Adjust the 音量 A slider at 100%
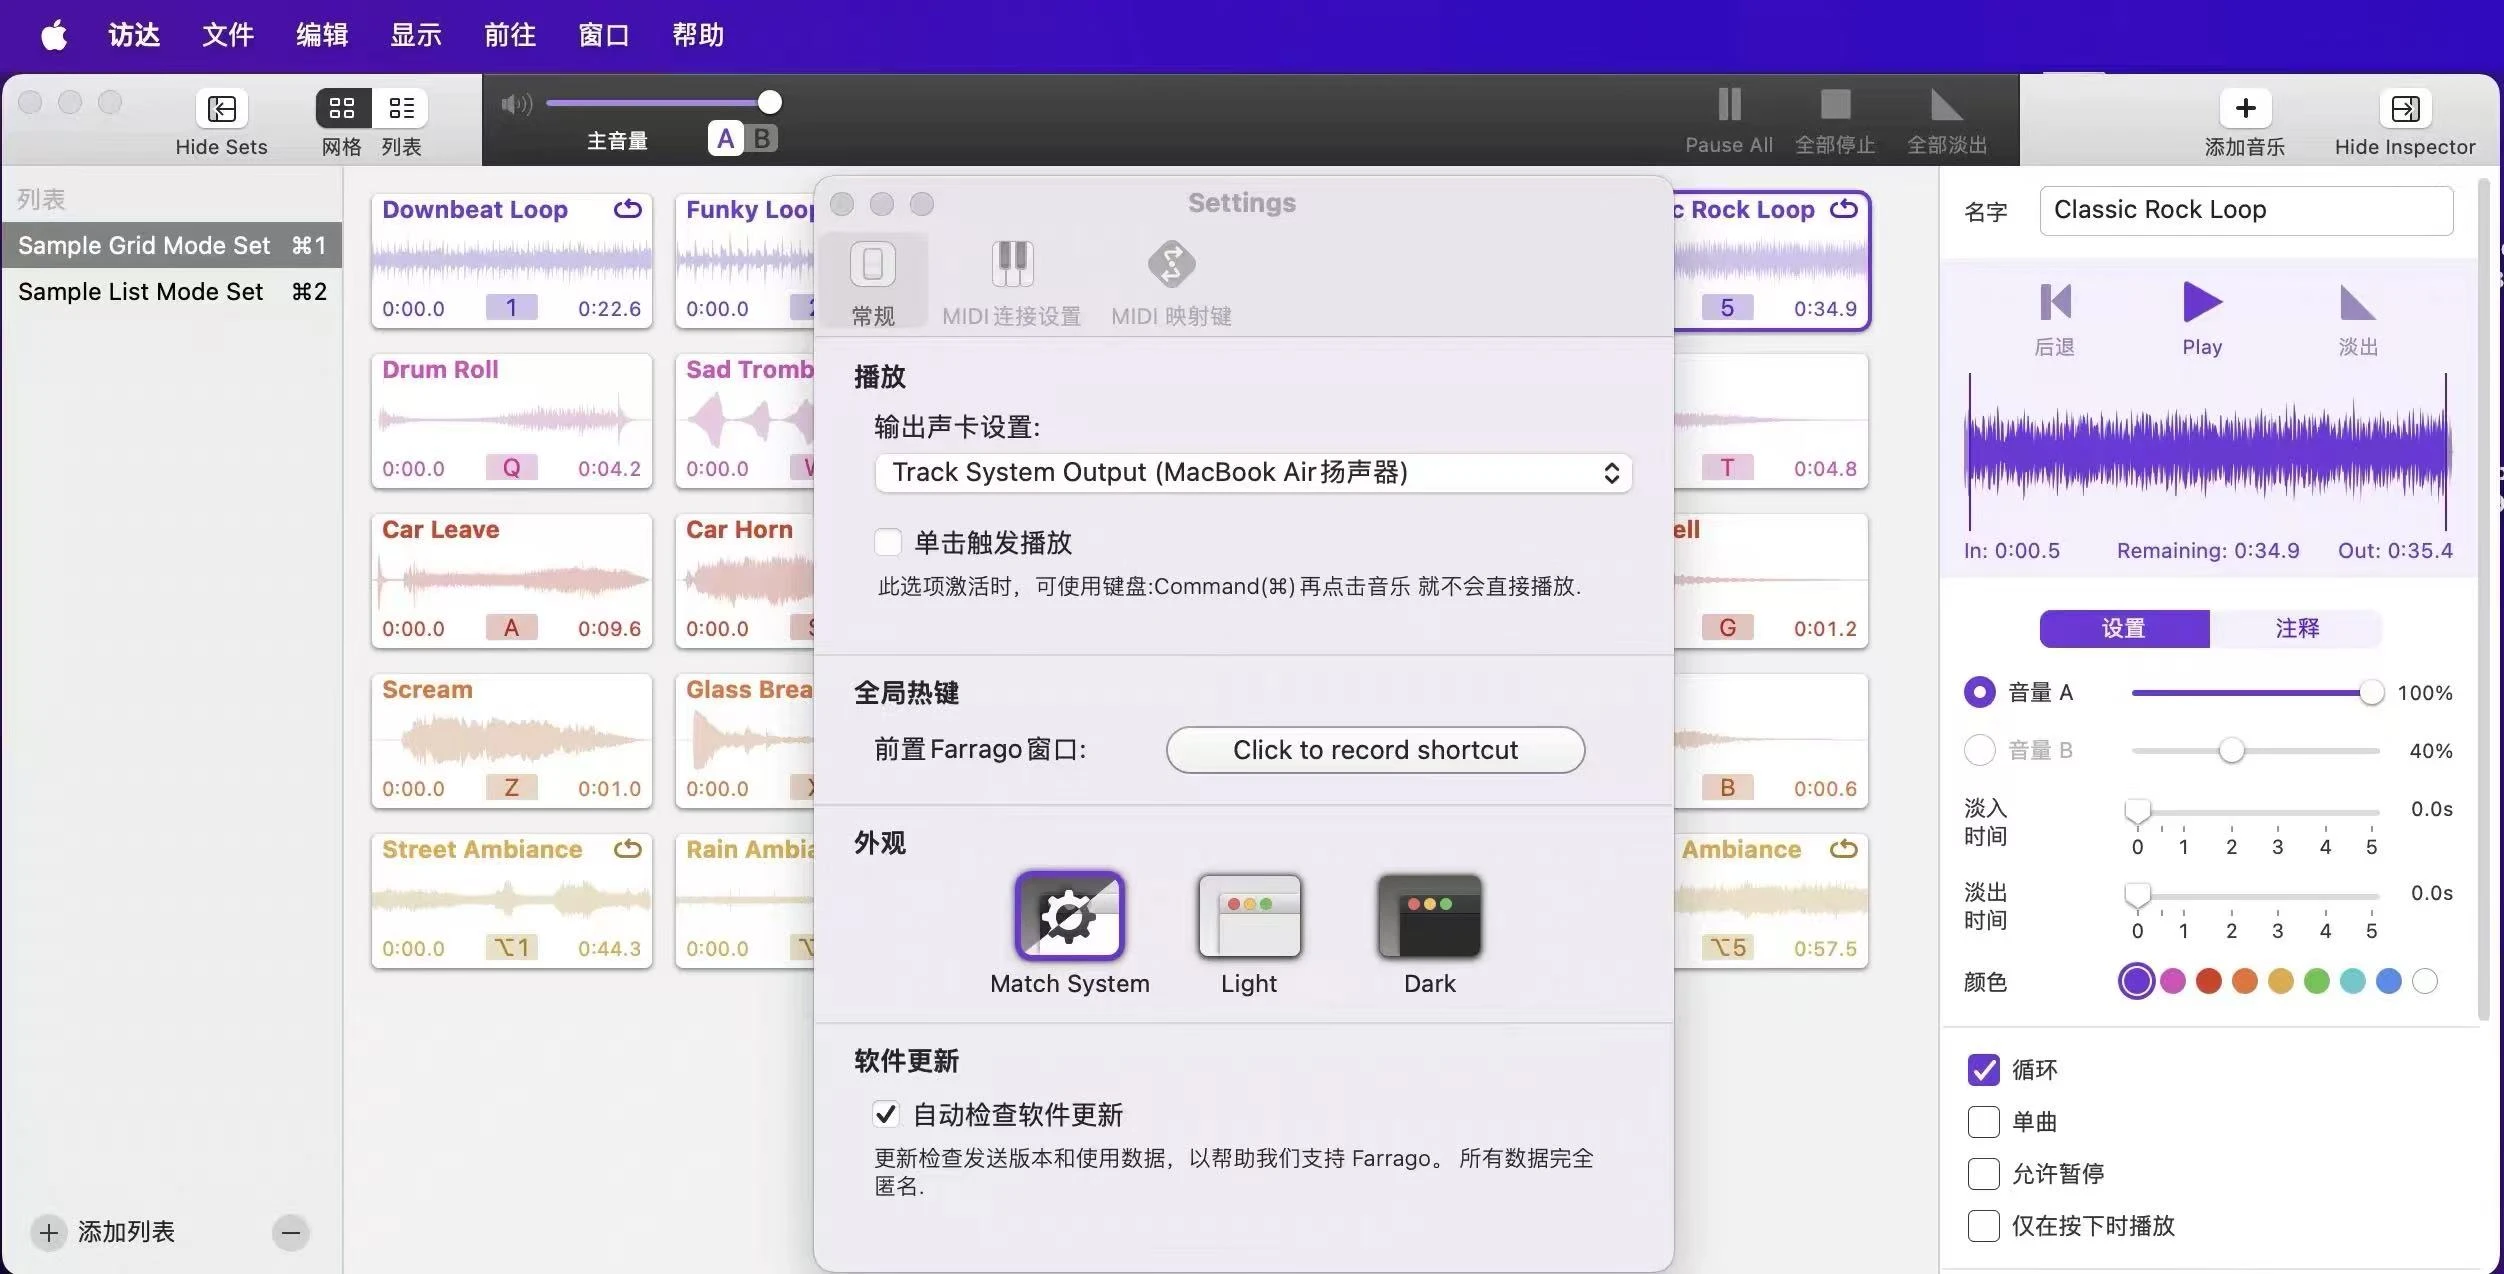Screen dimensions: 2504x1274 [2257, 692]
